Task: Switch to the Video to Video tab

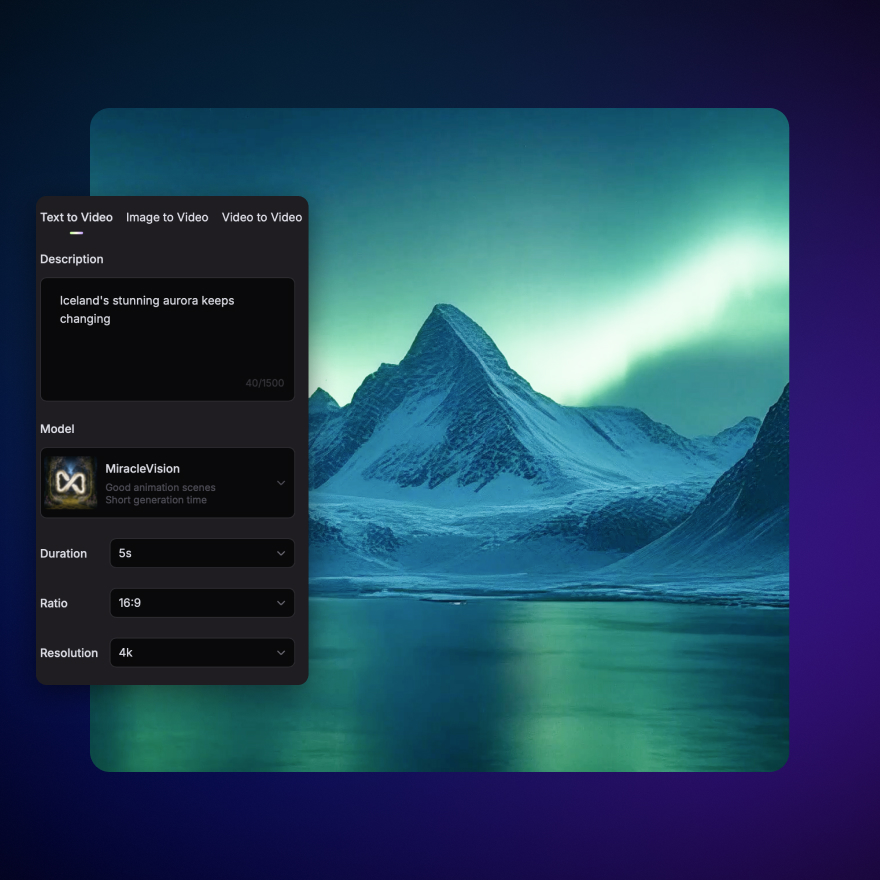Action: (x=262, y=217)
